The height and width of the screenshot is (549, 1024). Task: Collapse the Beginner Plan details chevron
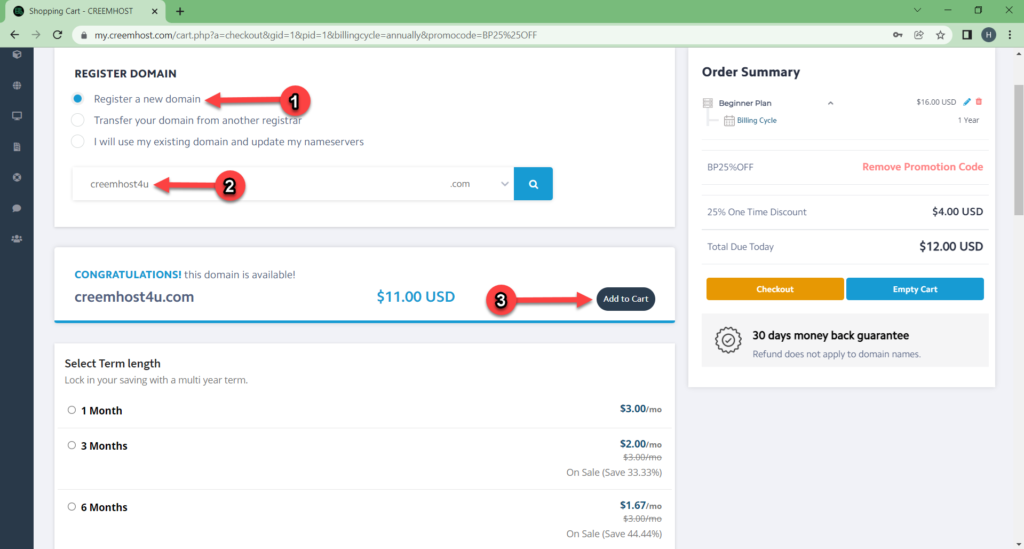[x=830, y=103]
